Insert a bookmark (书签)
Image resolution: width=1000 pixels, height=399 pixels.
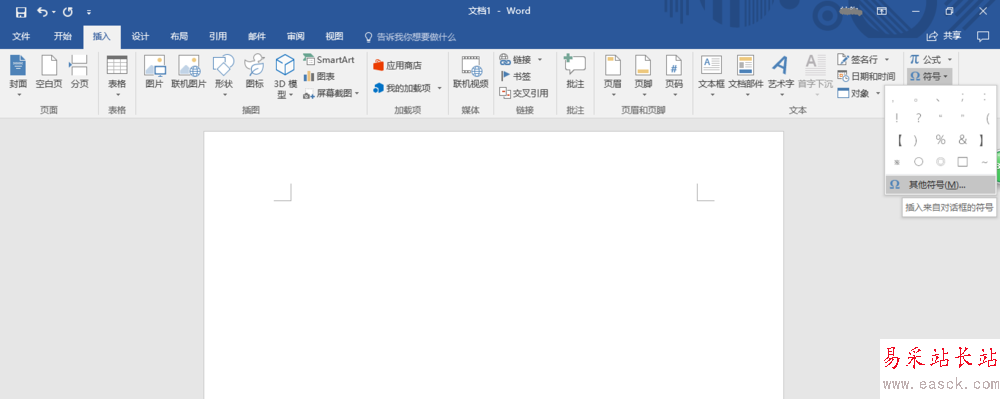[x=516, y=76]
